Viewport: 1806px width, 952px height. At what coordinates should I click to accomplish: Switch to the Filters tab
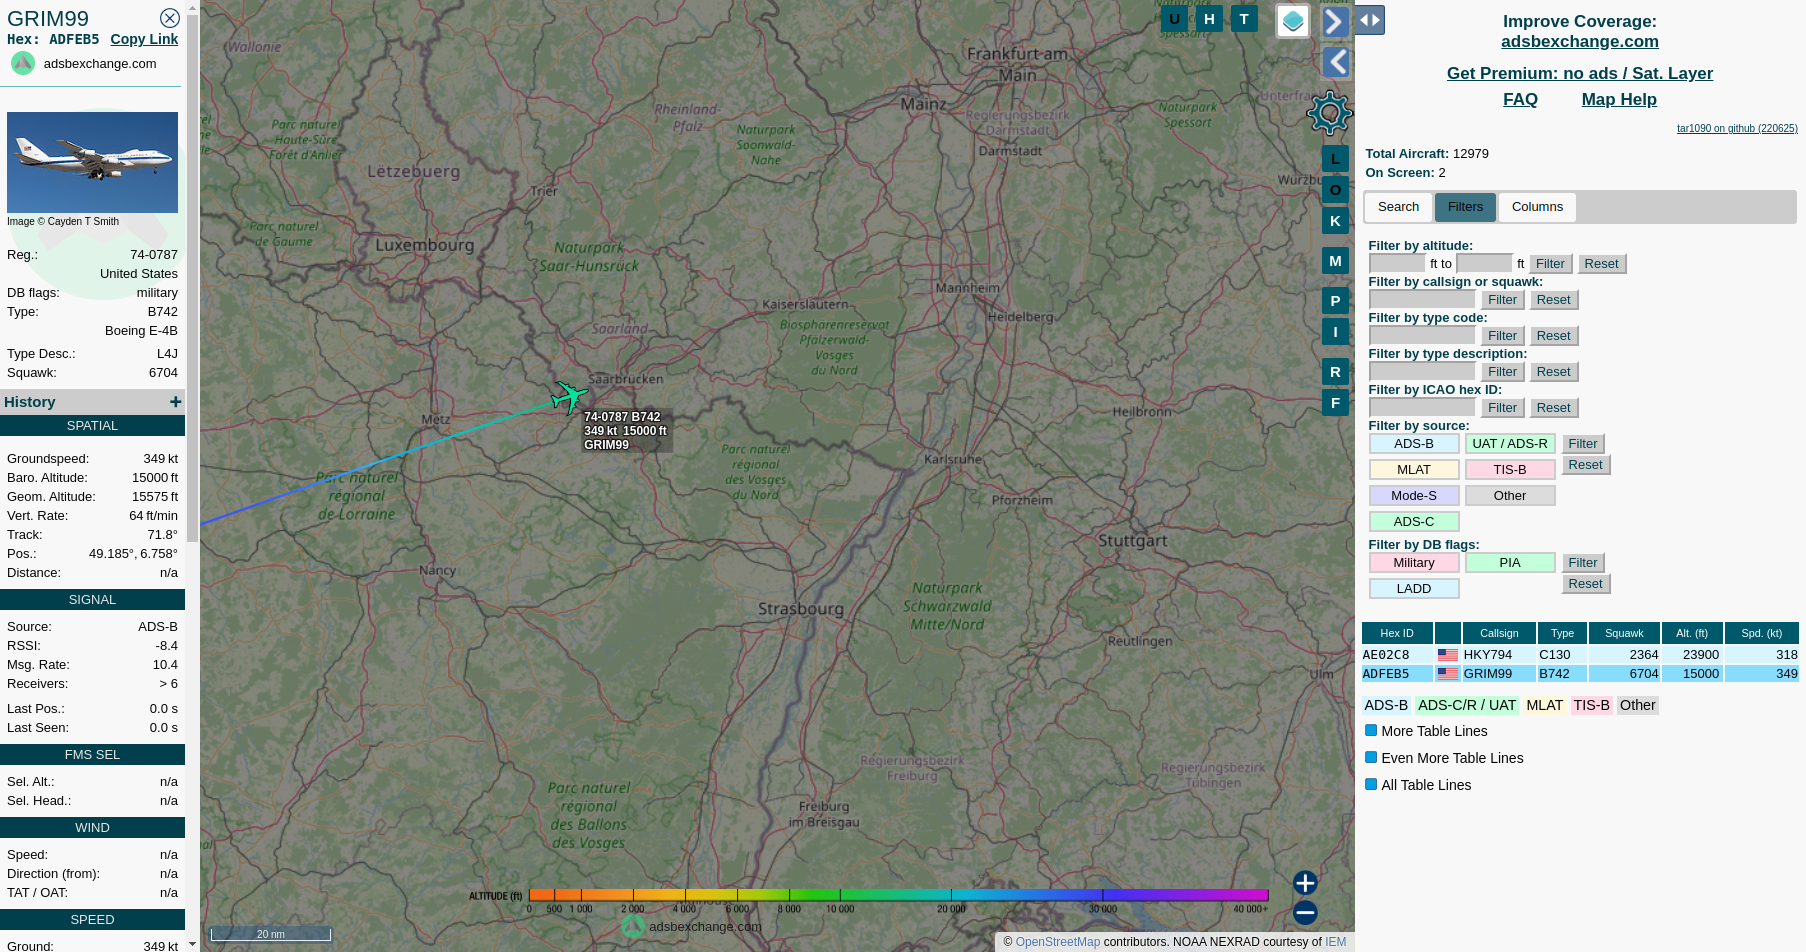coord(1465,207)
